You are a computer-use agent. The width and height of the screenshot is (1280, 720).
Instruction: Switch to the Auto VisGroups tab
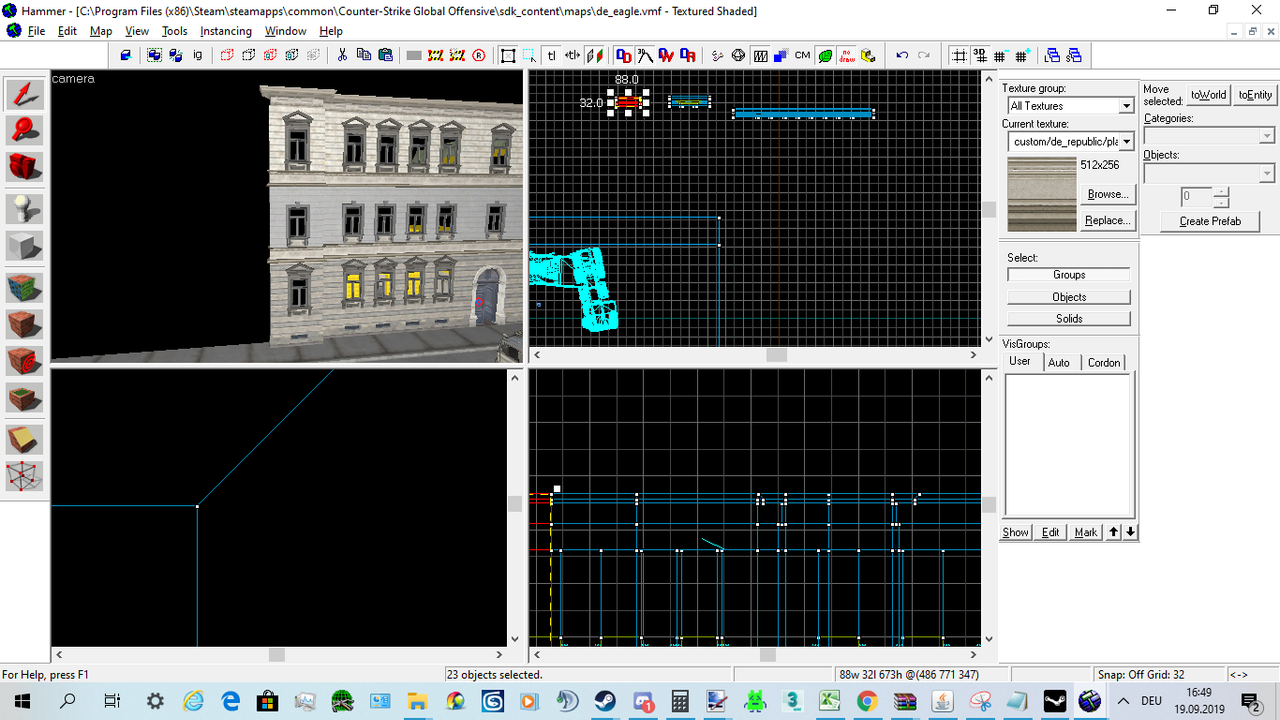1059,363
